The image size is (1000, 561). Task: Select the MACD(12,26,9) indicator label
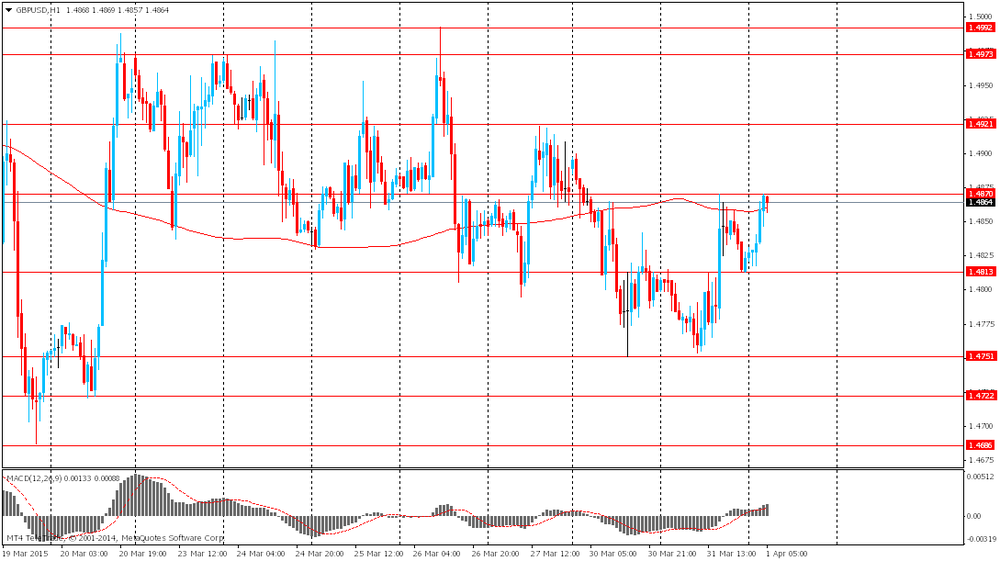(34, 478)
